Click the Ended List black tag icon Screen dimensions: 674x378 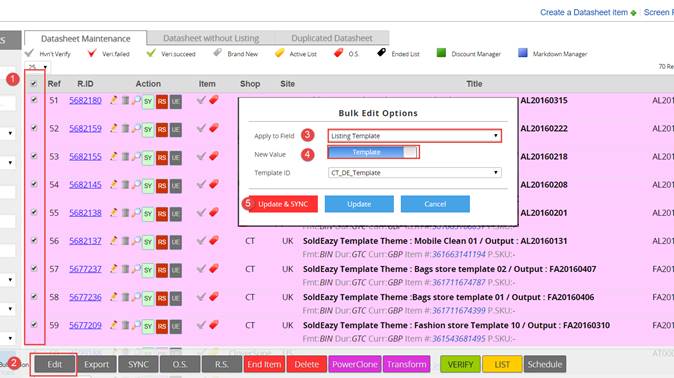(x=381, y=53)
